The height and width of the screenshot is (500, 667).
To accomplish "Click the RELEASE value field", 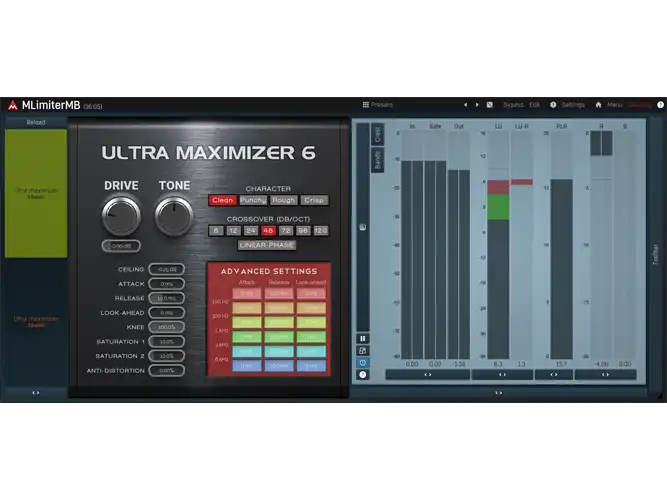I will click(167, 298).
